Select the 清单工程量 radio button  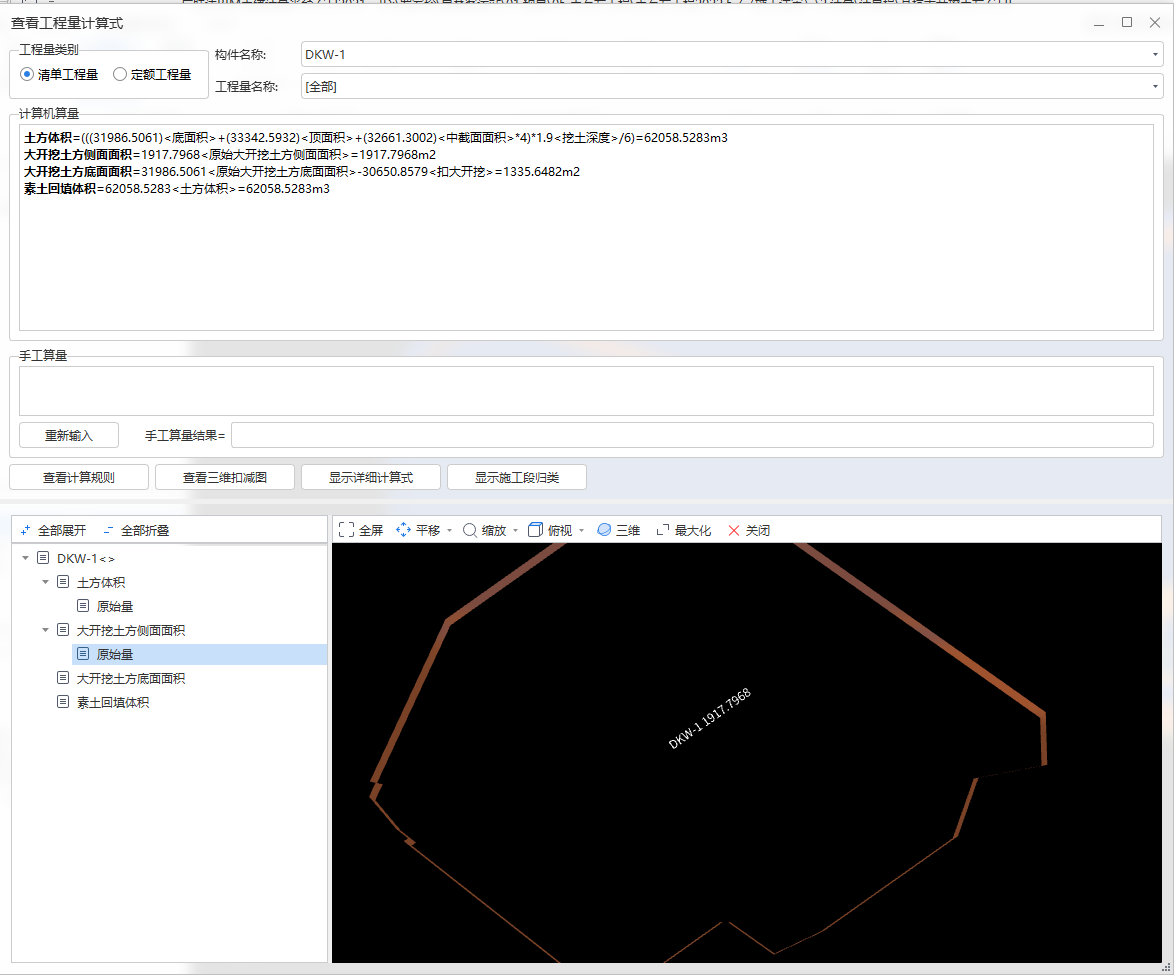27,74
